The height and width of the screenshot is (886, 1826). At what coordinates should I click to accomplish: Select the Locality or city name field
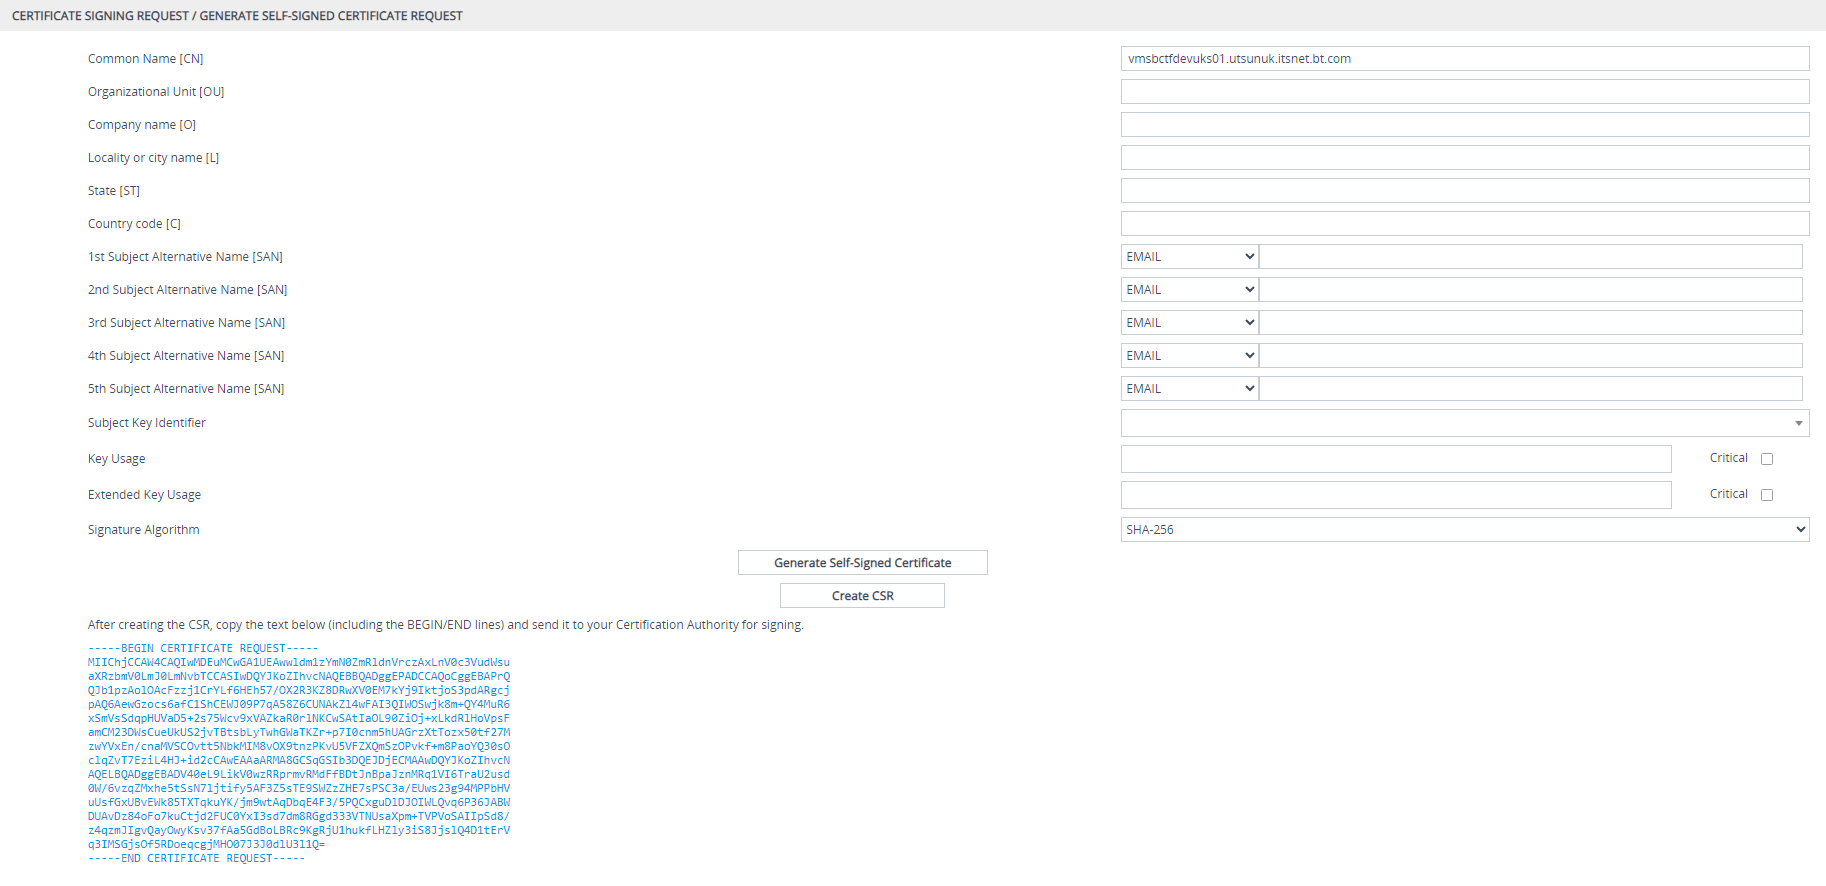pos(1465,158)
